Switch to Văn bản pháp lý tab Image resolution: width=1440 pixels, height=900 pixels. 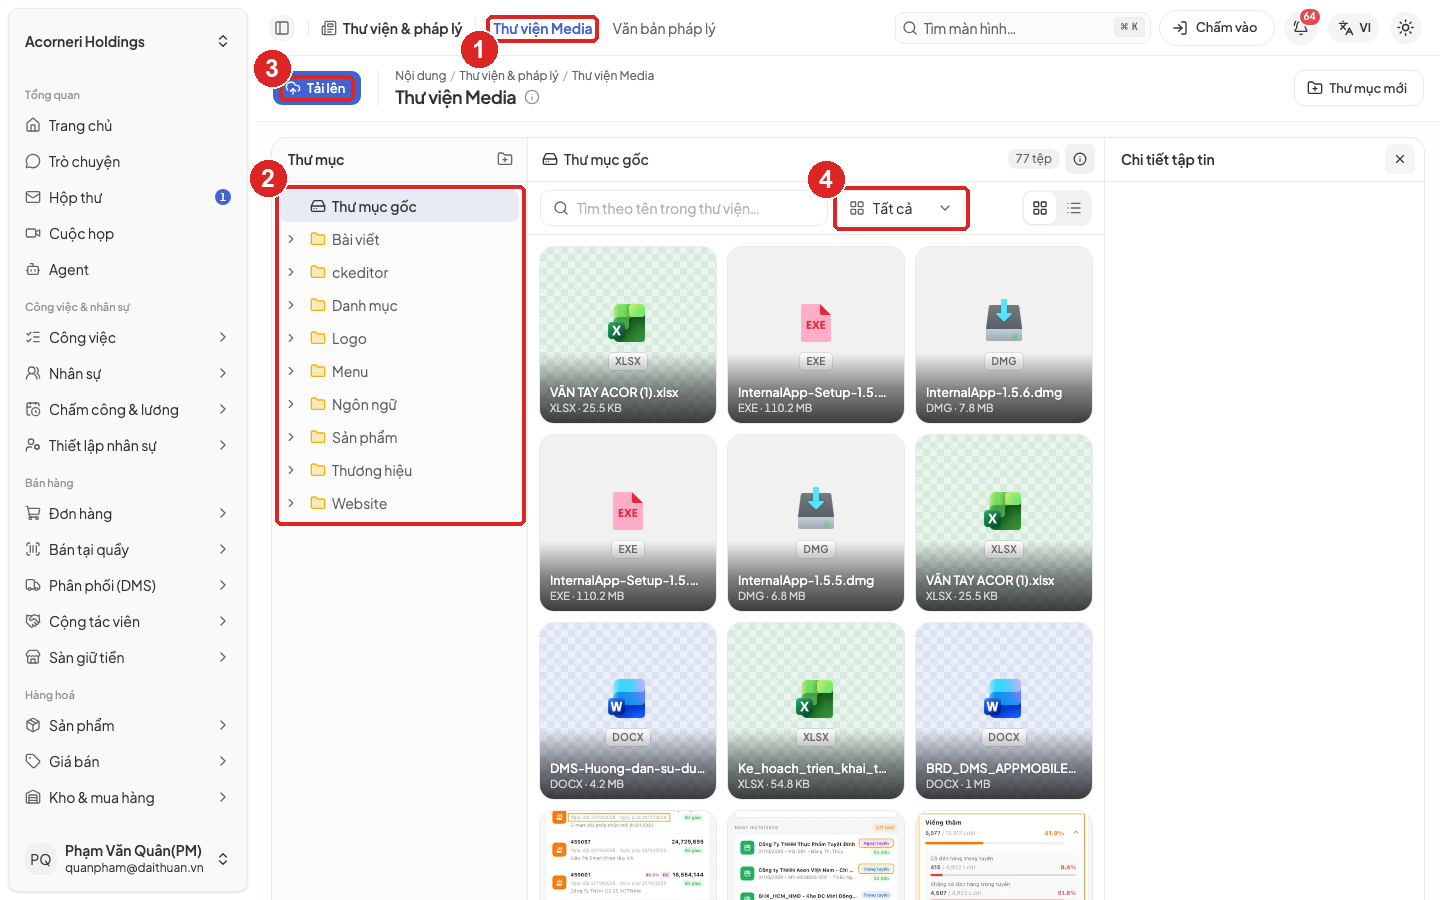pyautogui.click(x=664, y=28)
